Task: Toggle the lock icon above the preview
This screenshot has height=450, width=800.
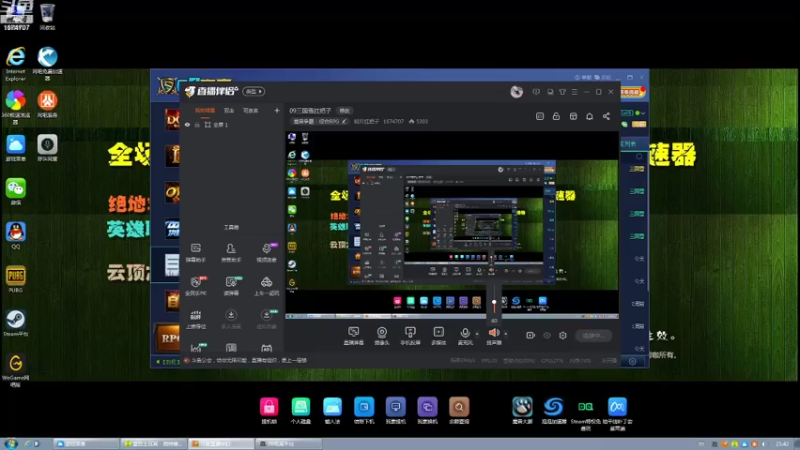Action: pyautogui.click(x=556, y=116)
